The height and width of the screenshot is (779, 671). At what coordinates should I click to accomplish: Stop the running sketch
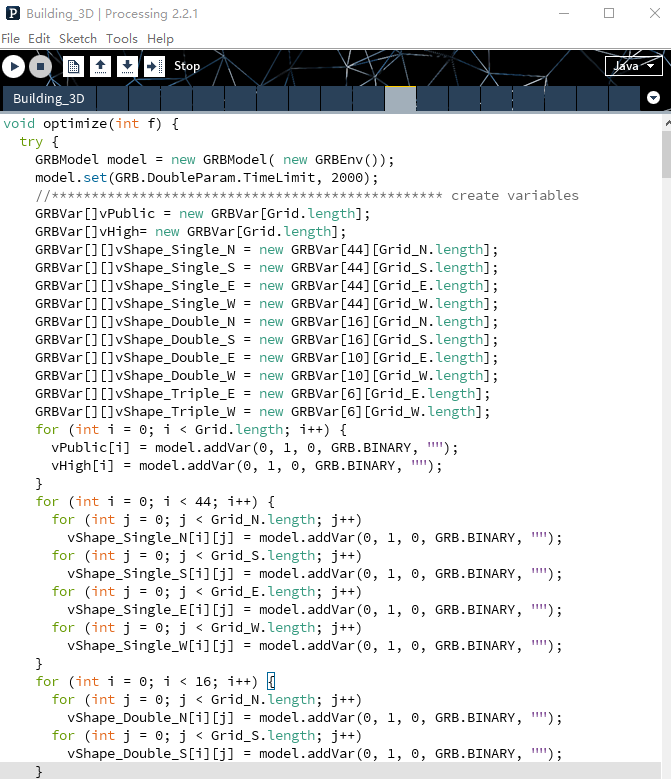40,66
